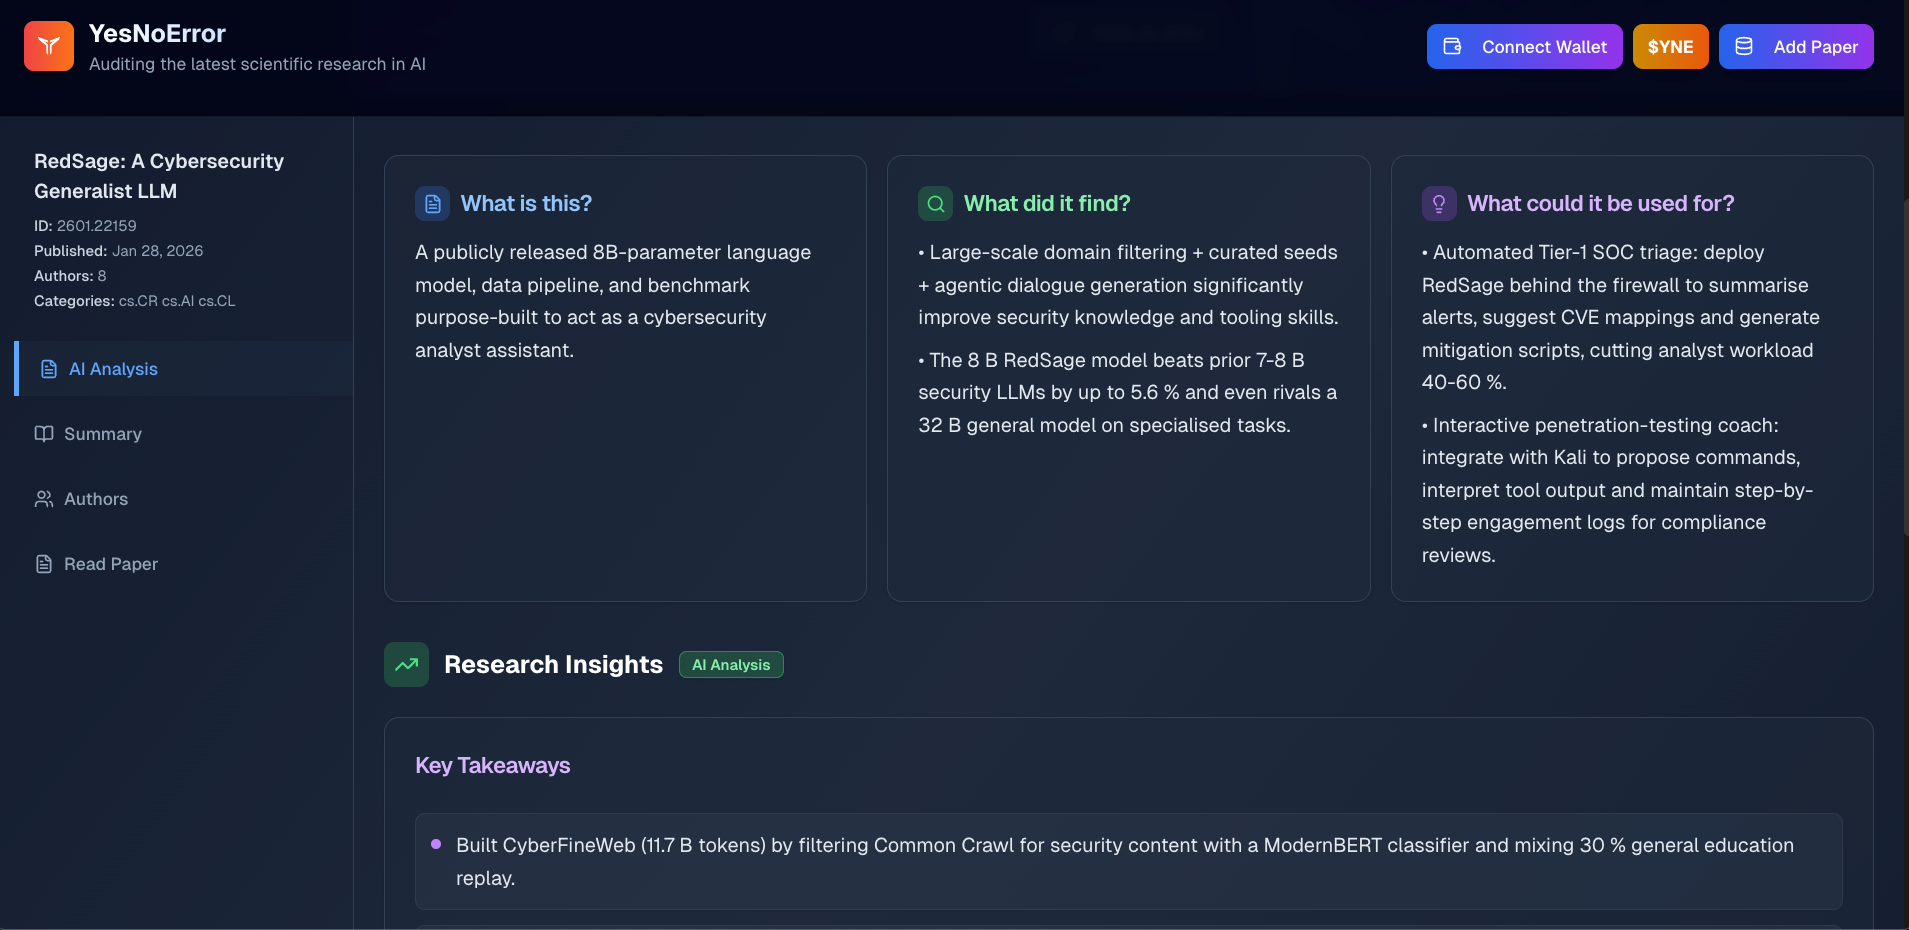
Task: Click the file icon next to Read Paper
Action: 44,564
